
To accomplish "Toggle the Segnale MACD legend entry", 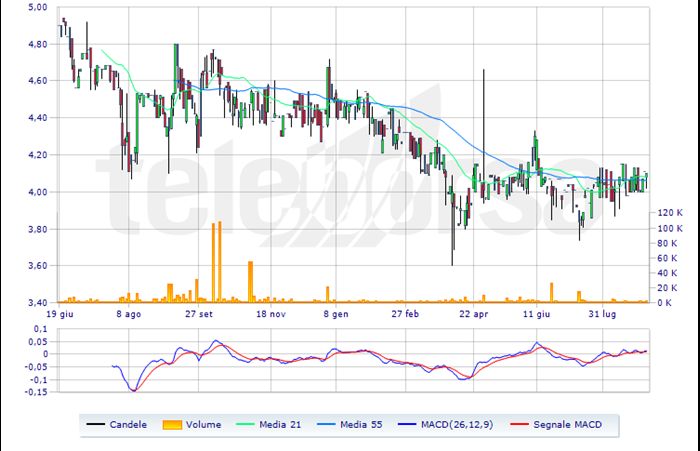I will 556,424.
